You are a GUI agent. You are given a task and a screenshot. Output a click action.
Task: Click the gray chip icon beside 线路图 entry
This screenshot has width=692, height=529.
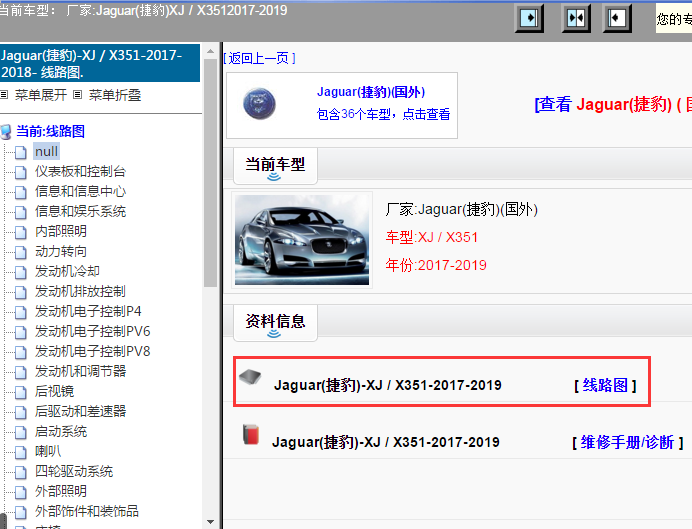pyautogui.click(x=250, y=377)
